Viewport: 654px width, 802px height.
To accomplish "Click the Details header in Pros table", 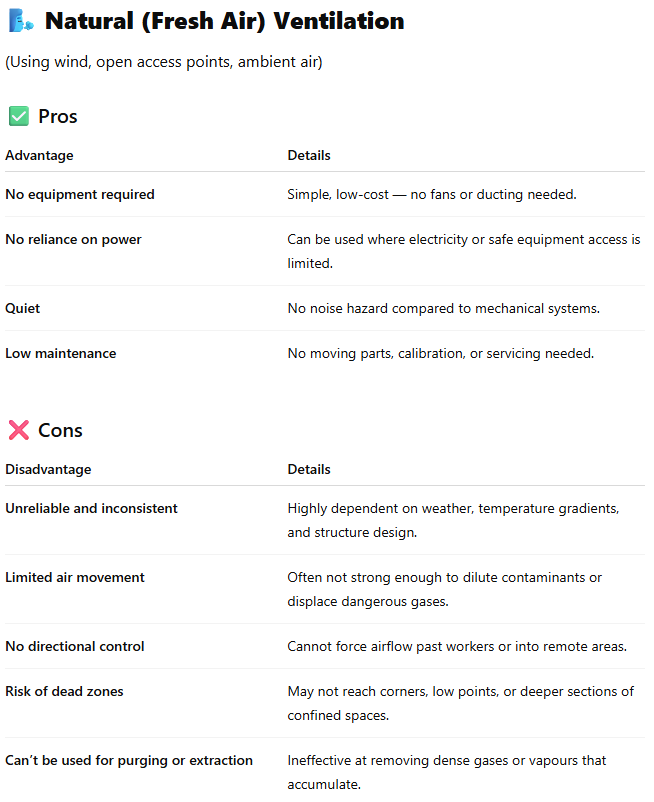I will [309, 155].
